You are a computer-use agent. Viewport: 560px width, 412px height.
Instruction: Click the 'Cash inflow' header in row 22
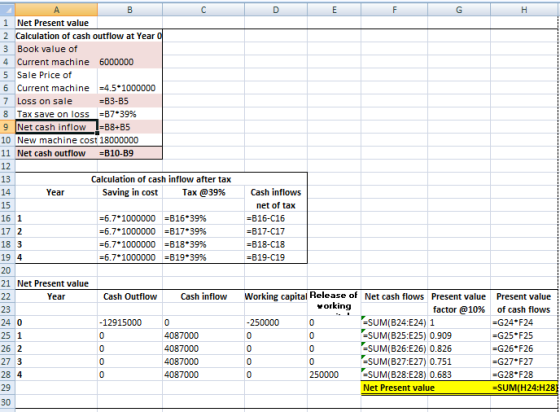(204, 296)
